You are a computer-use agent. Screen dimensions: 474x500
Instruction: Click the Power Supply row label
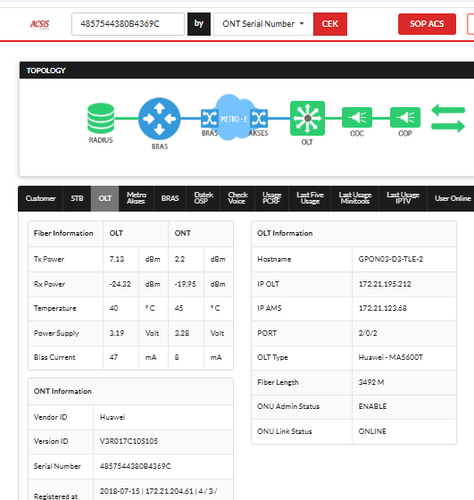56,333
